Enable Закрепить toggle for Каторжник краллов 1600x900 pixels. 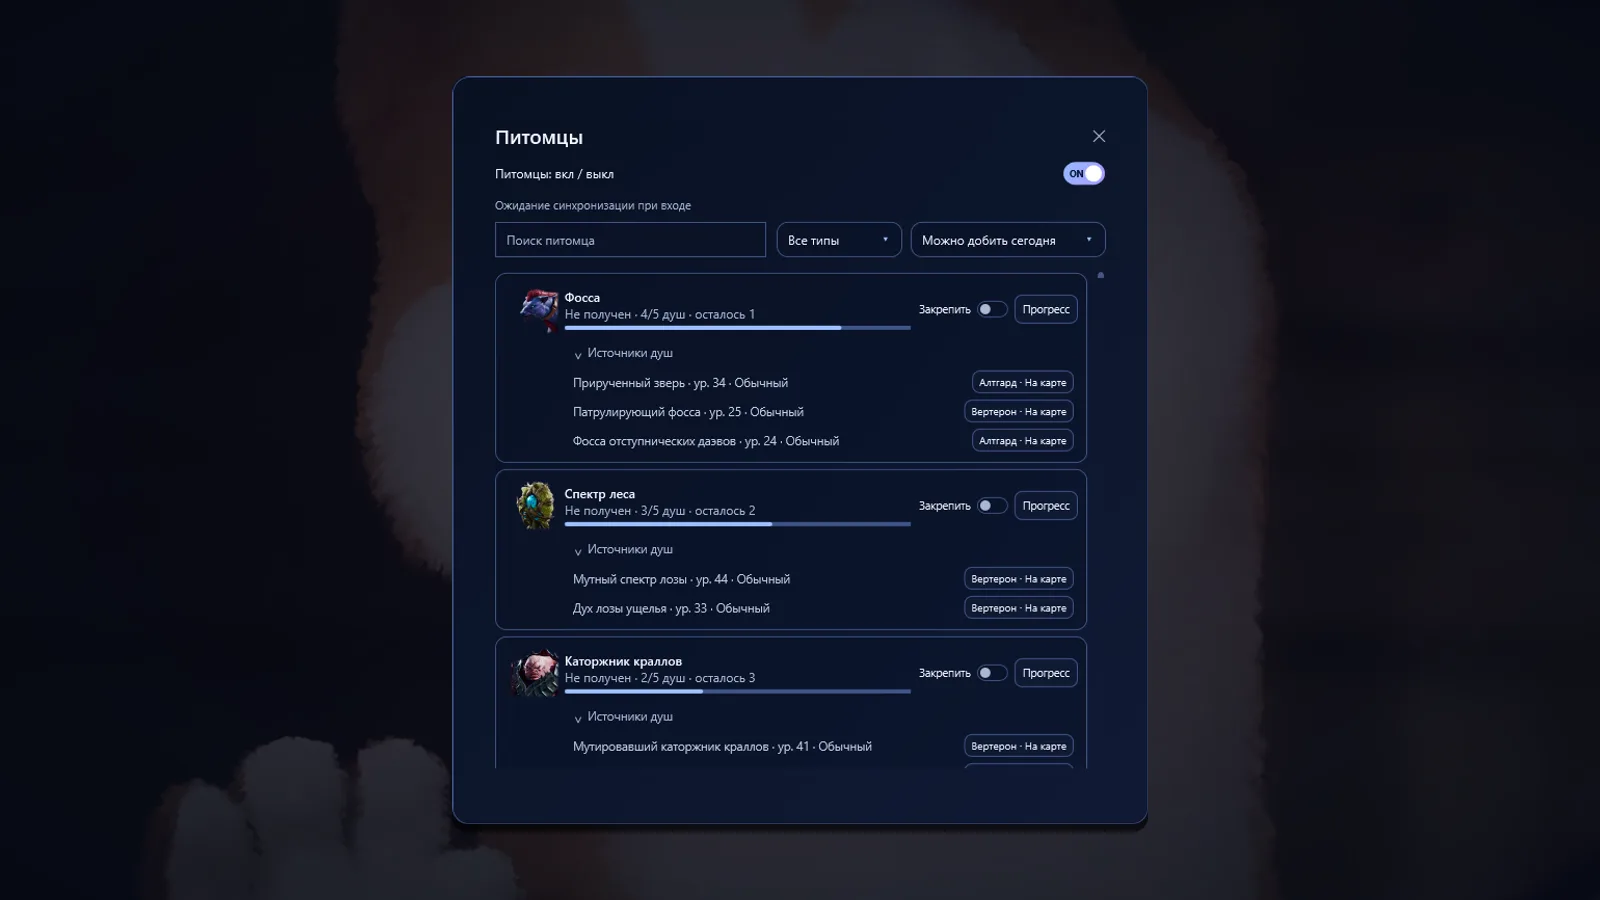pyautogui.click(x=992, y=673)
